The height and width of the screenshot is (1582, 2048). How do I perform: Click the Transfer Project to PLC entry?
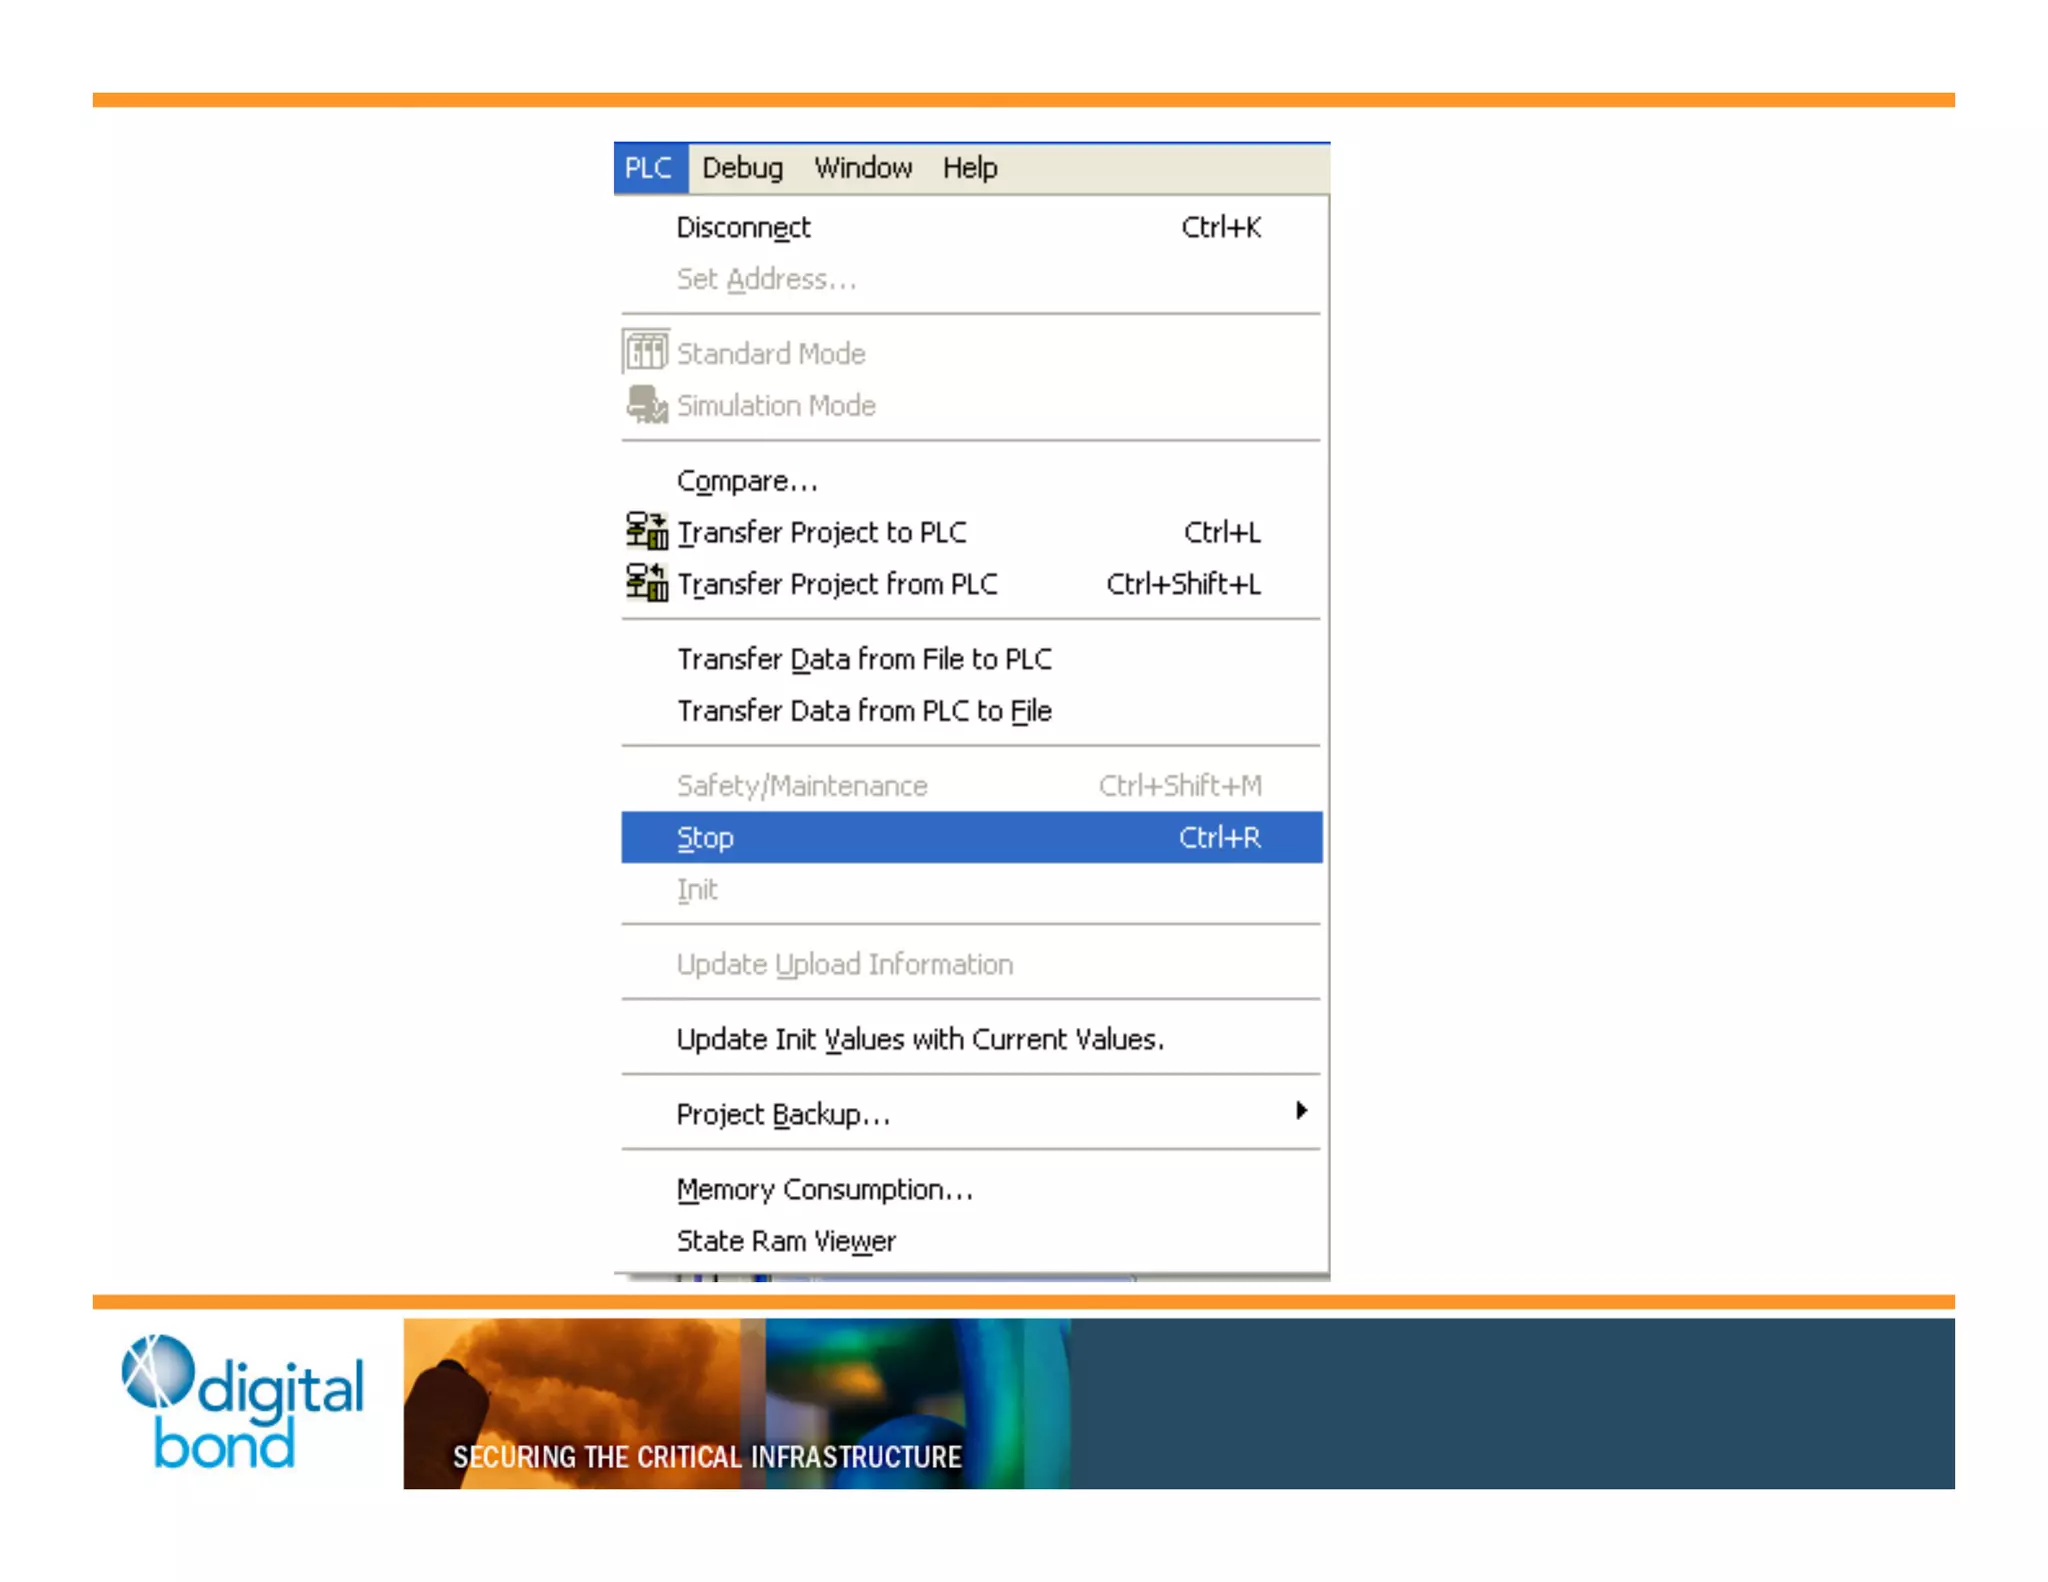click(822, 533)
